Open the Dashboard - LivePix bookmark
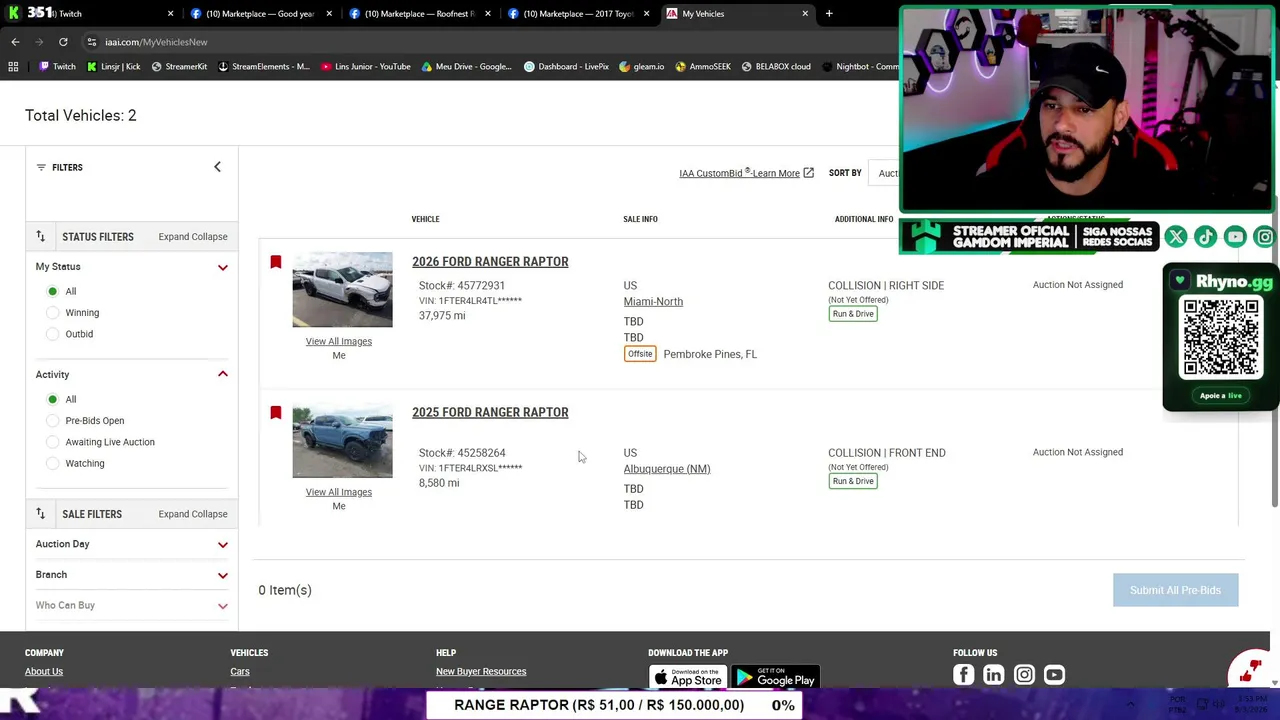 point(566,67)
